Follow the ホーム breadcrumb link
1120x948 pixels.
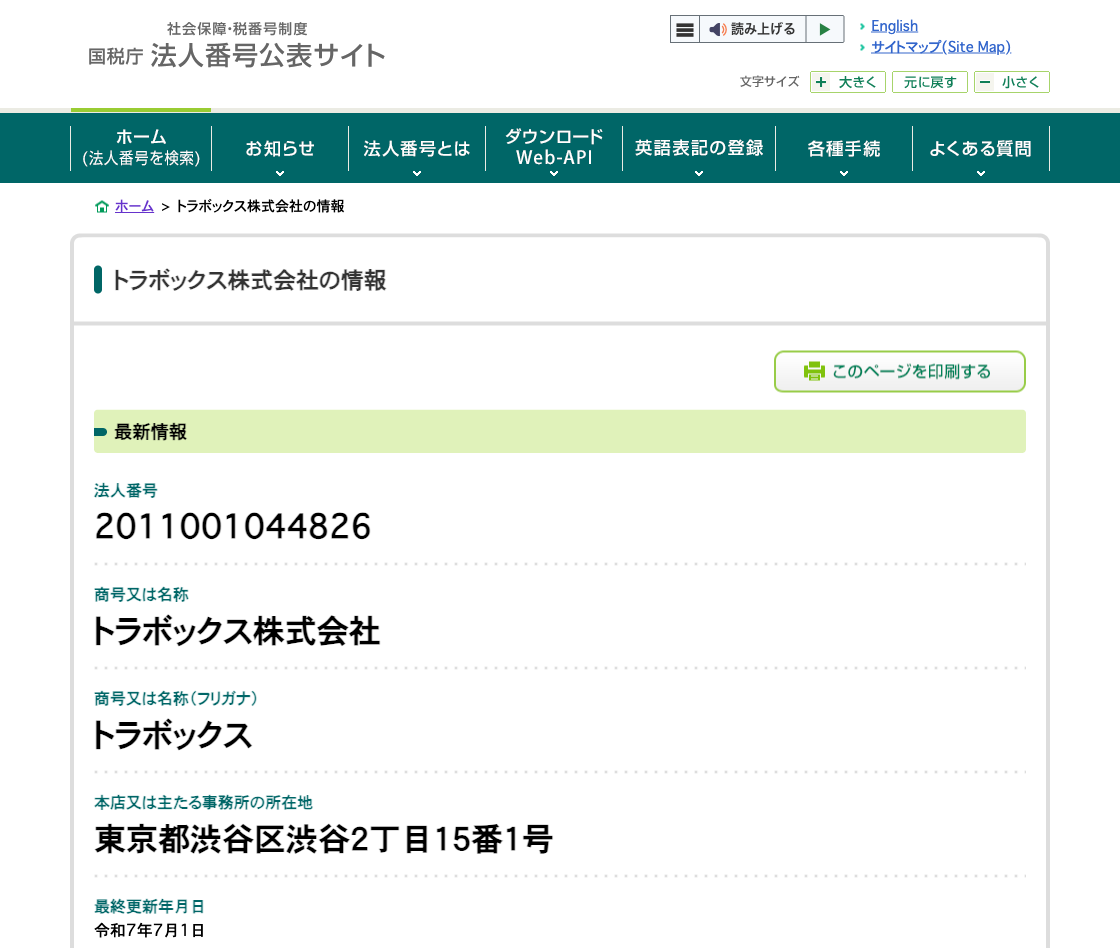click(134, 206)
